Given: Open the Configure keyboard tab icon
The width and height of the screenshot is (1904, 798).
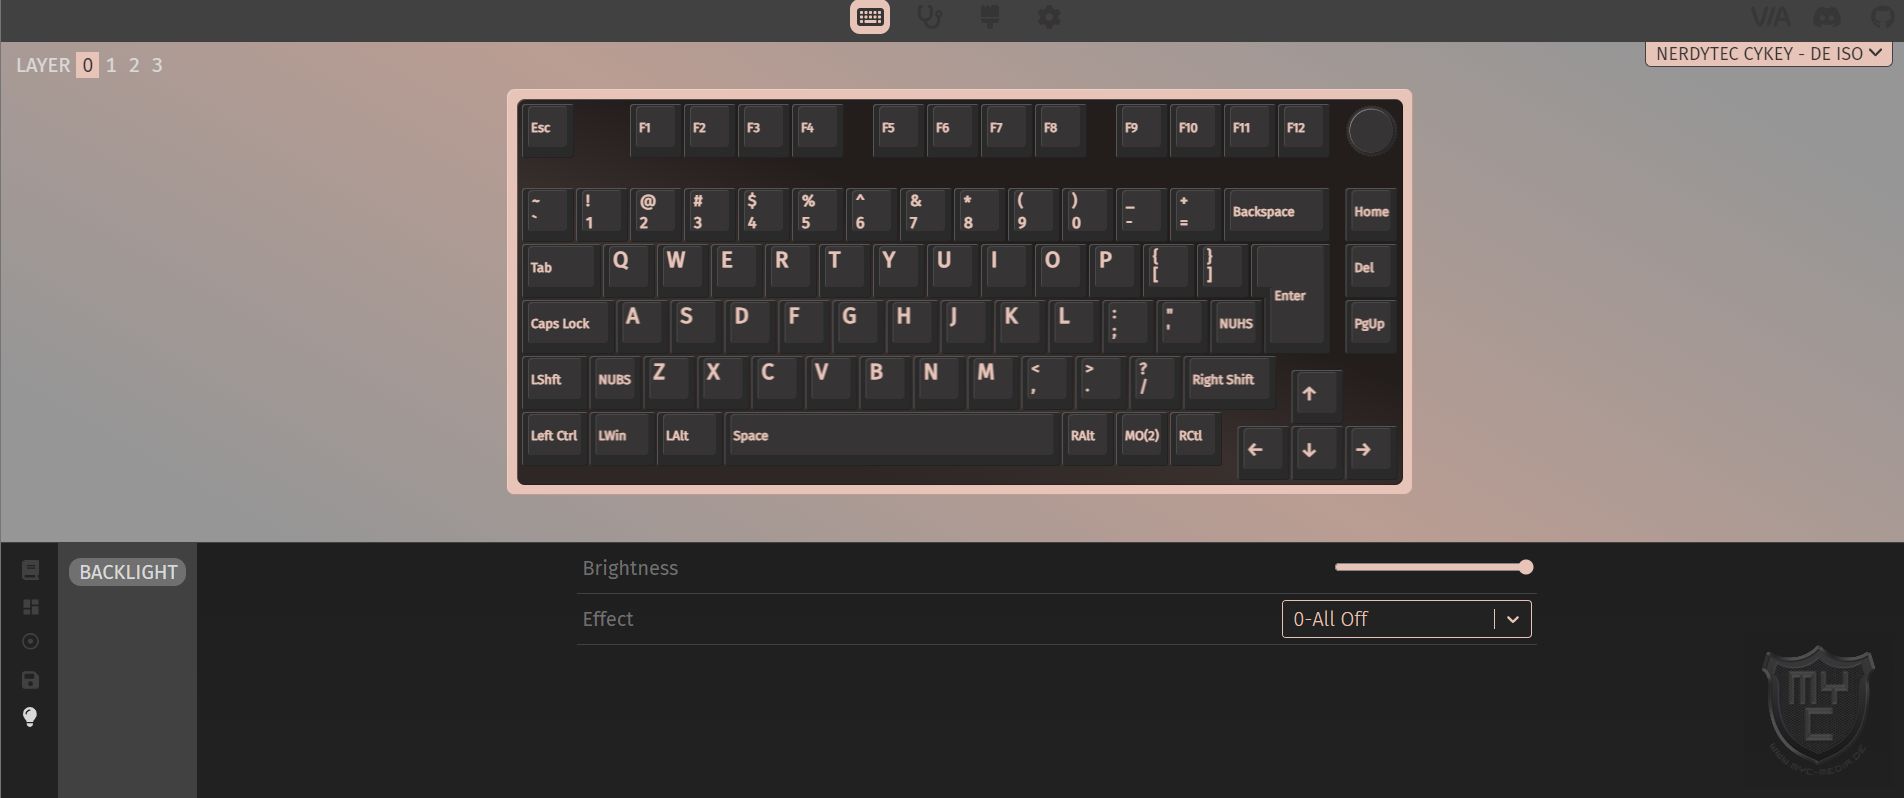Looking at the screenshot, I should (x=870, y=17).
